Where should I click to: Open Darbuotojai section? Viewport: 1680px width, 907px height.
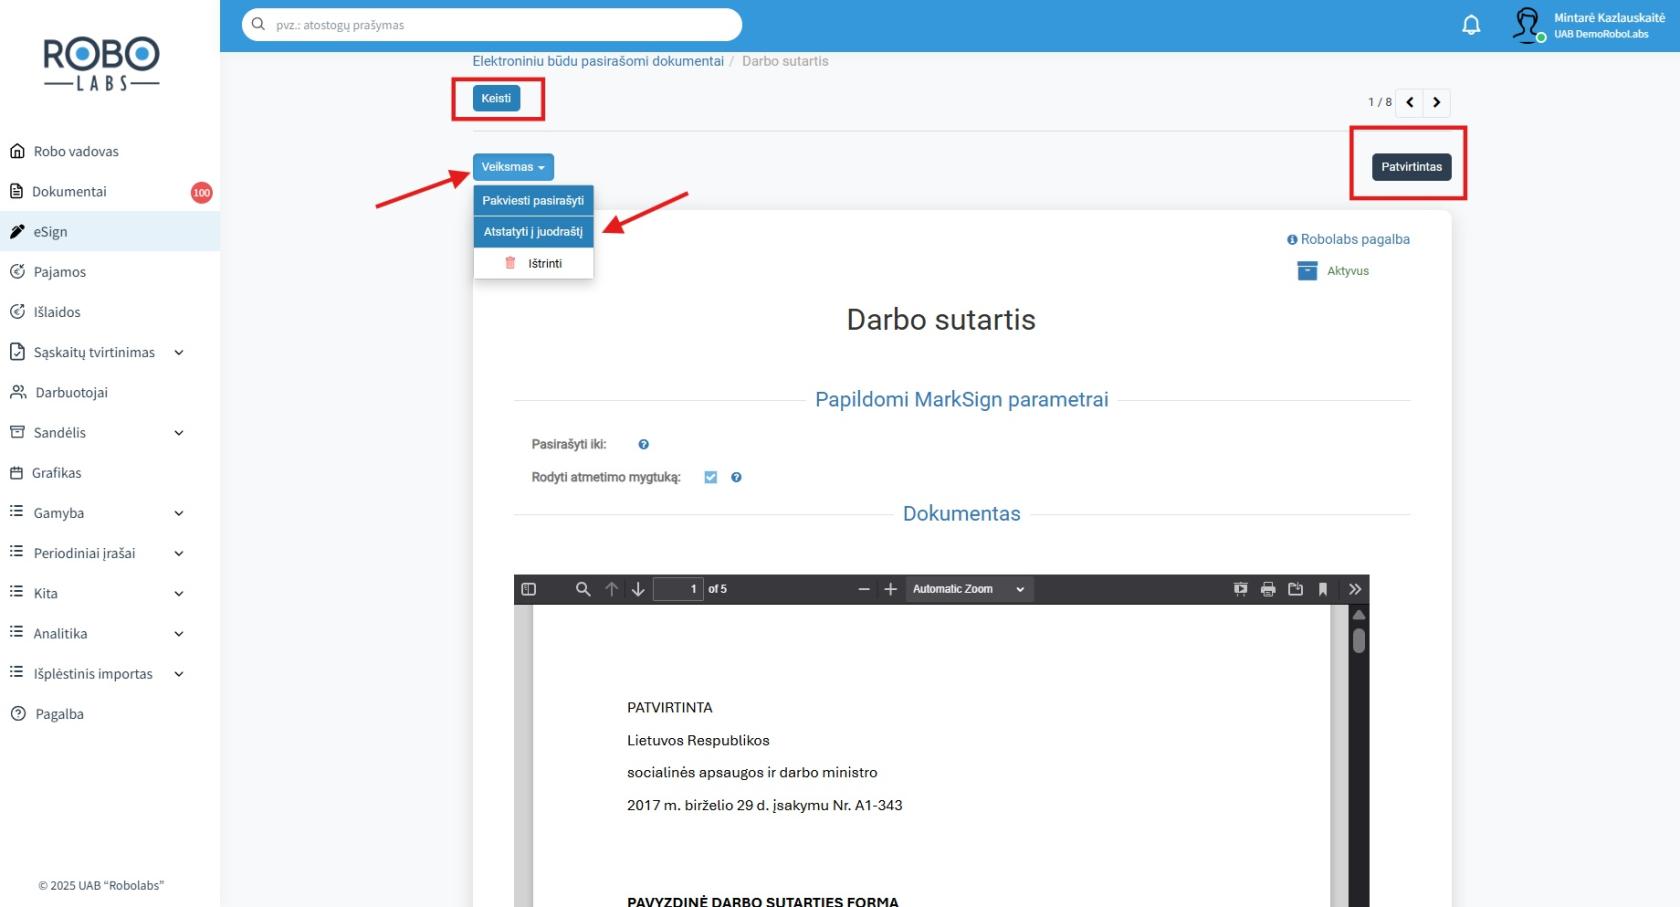pyautogui.click(x=71, y=392)
